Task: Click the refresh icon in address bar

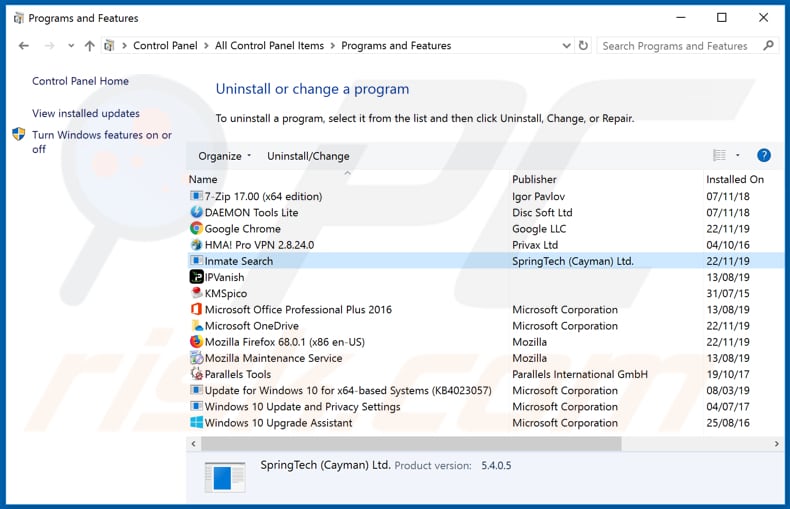Action: (x=583, y=46)
